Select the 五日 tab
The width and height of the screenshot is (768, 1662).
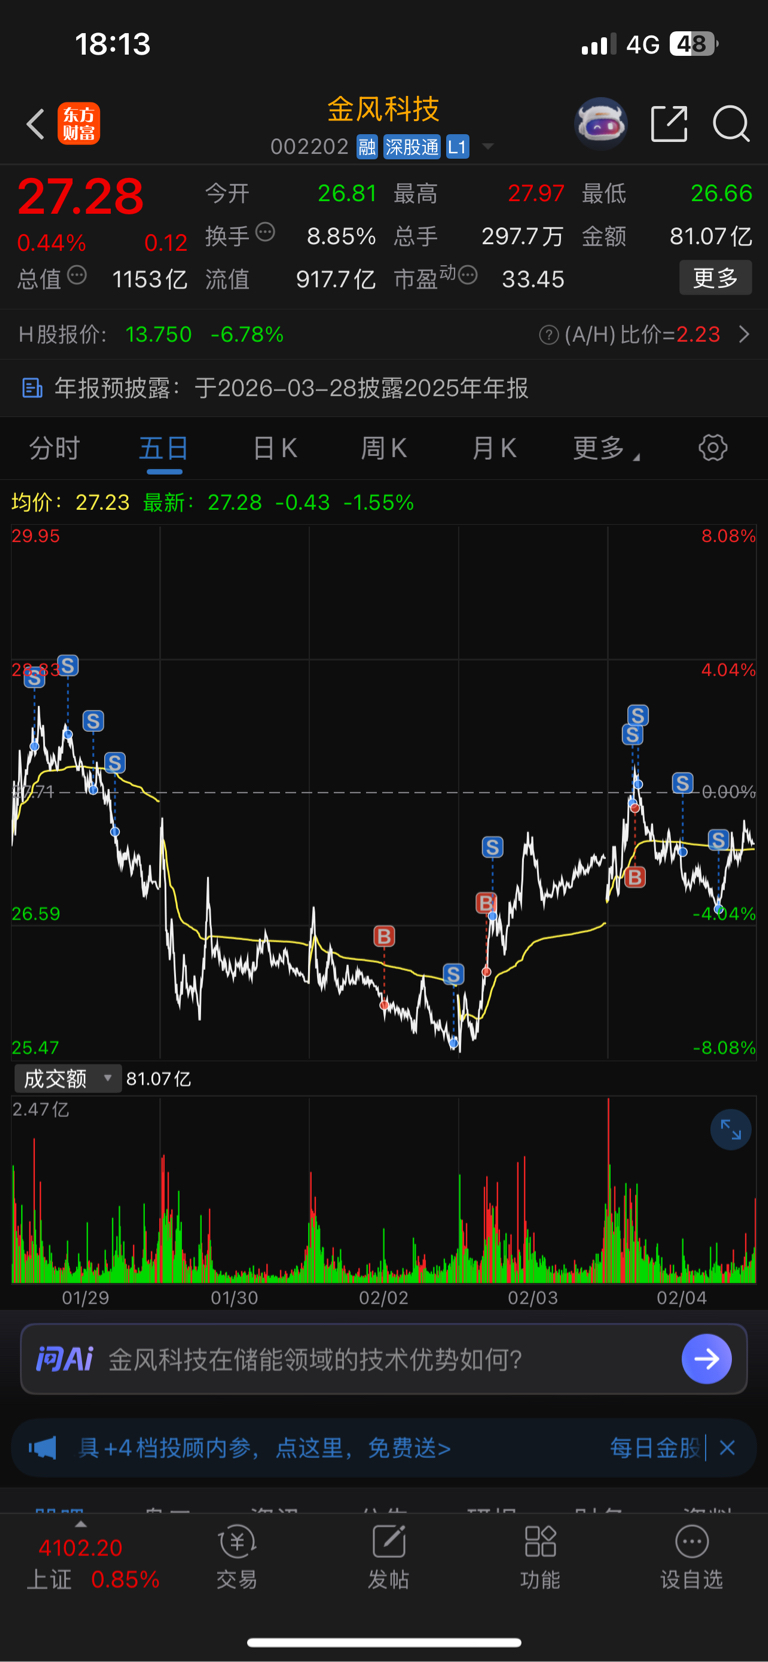click(164, 448)
